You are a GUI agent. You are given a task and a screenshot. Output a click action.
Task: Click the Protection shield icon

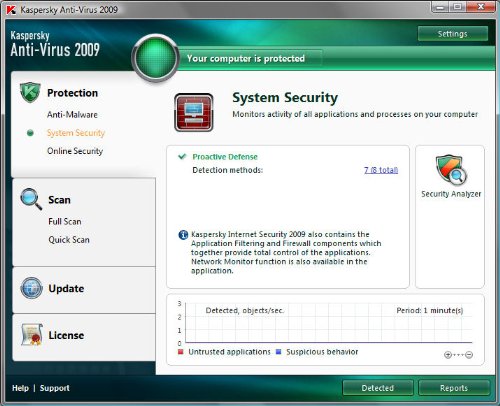[30, 92]
